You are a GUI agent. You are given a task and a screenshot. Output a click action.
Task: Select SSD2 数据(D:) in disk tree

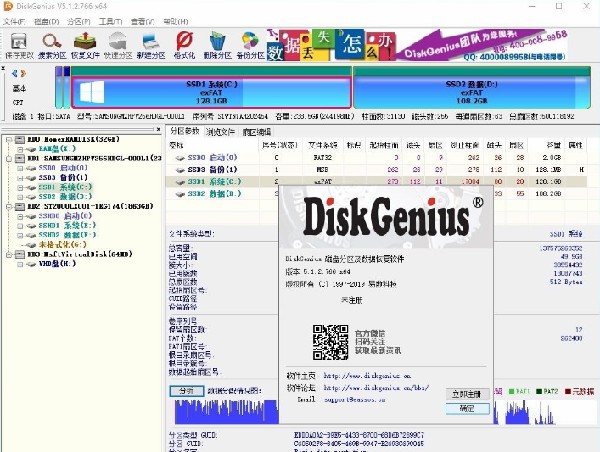pos(65,197)
